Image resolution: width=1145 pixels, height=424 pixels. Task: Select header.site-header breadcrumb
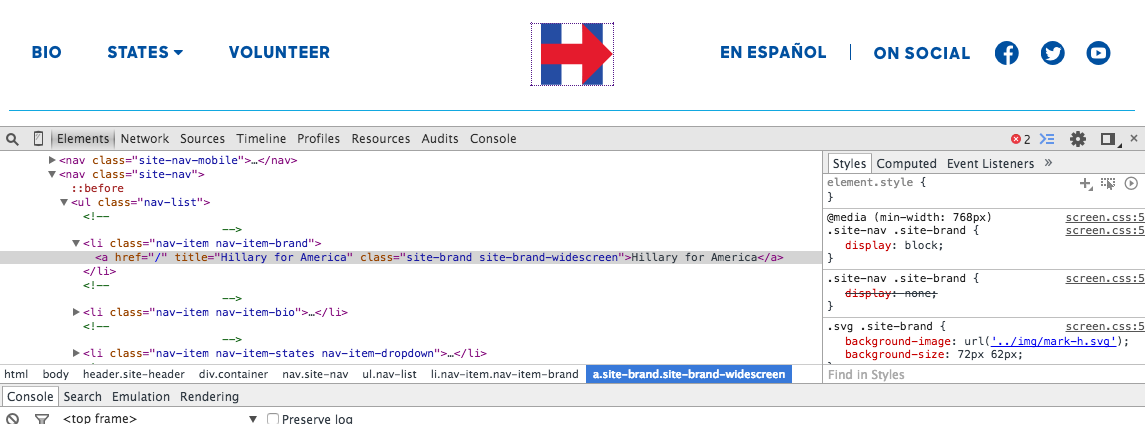(134, 374)
